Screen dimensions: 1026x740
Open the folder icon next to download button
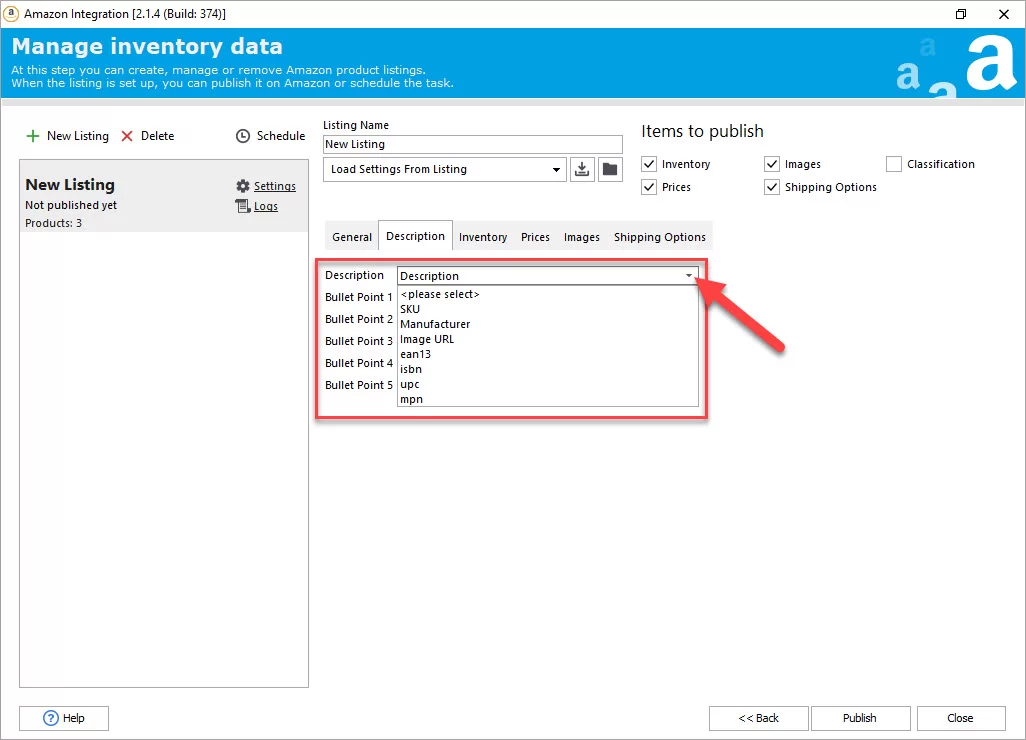610,169
